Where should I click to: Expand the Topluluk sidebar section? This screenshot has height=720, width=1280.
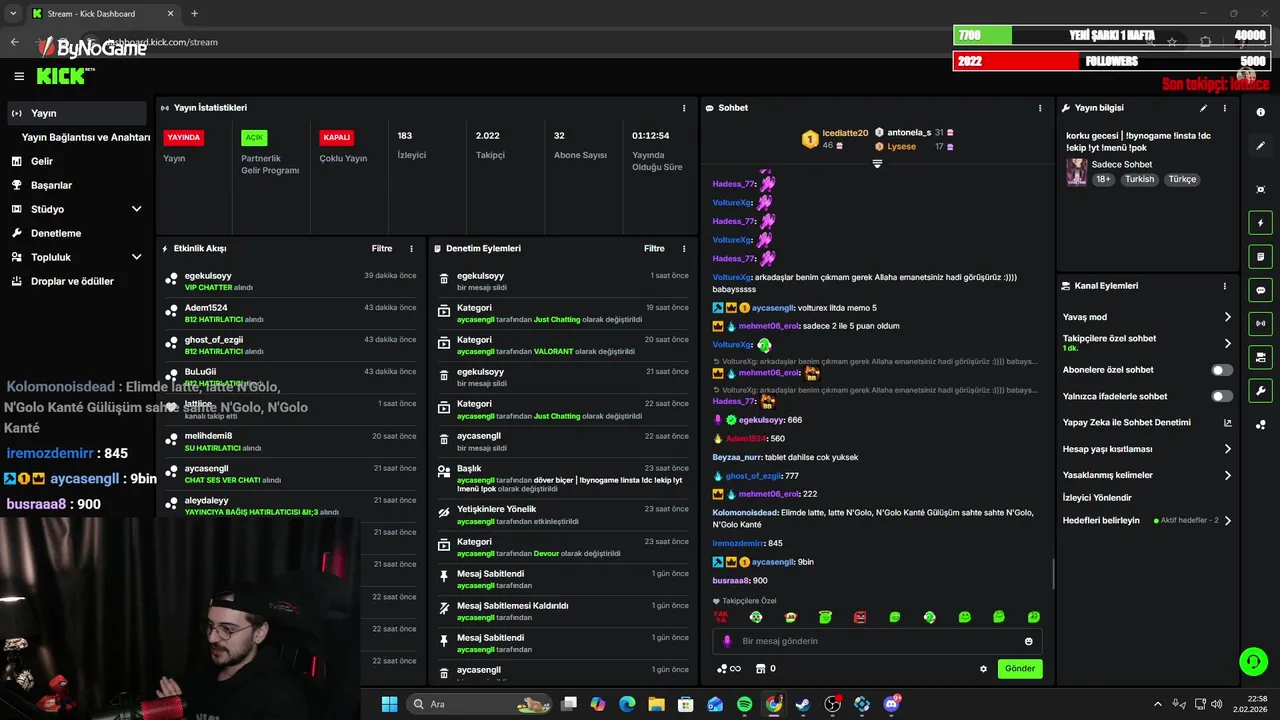tap(137, 257)
